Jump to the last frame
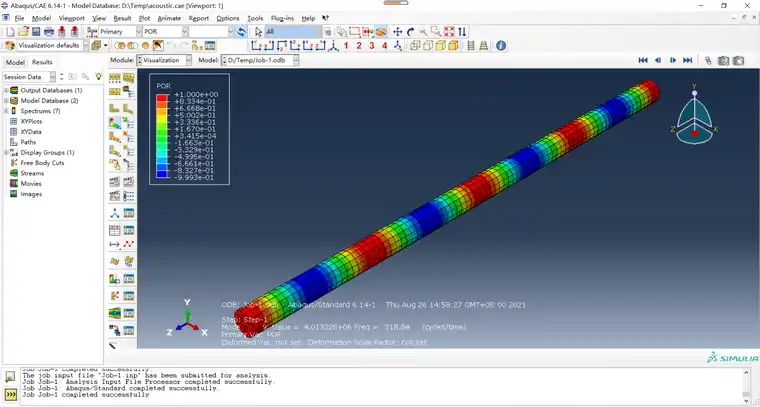The height and width of the screenshot is (407, 760). point(687,61)
